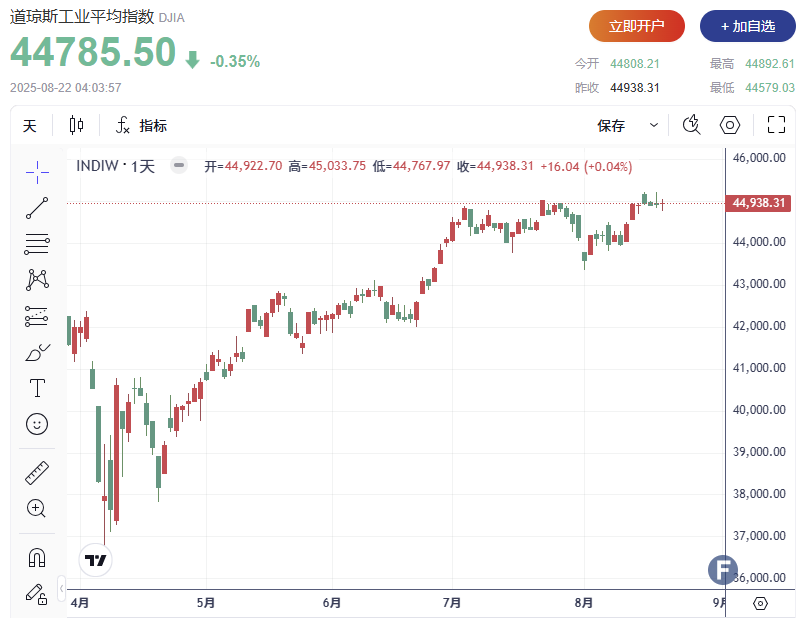Click the 最高 value 44892.61
Viewport: 803px width, 618px height.
point(770,63)
